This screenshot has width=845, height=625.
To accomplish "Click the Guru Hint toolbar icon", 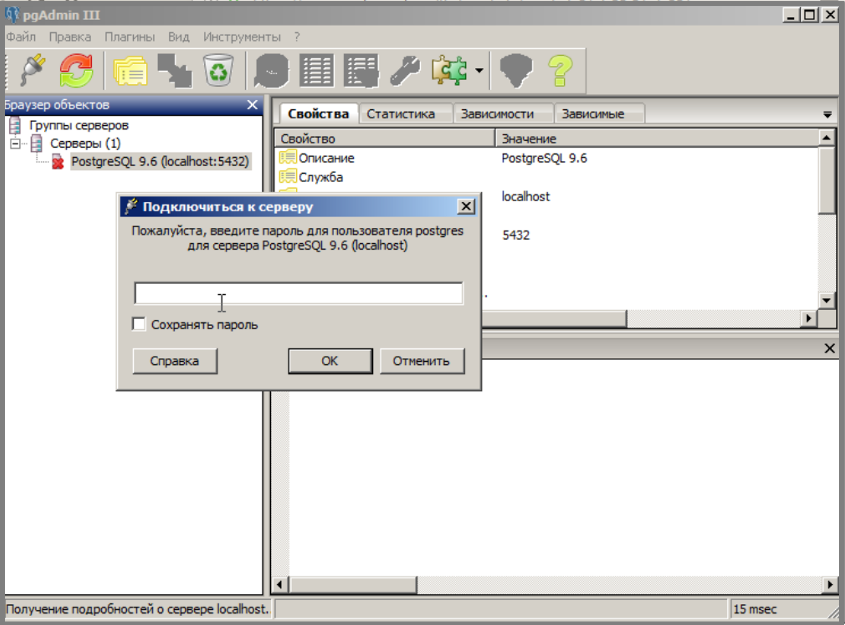I will 516,71.
